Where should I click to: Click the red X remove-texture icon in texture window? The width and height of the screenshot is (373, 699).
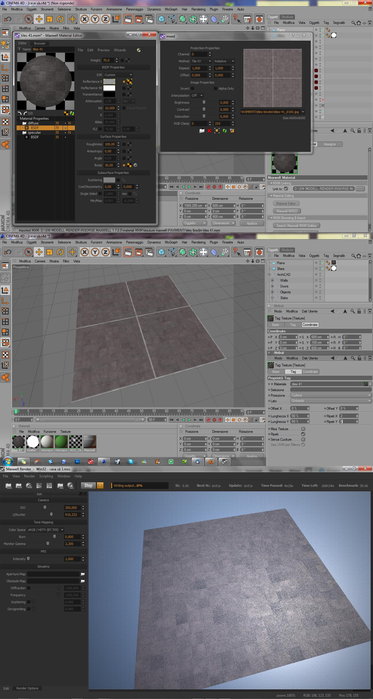point(209,131)
